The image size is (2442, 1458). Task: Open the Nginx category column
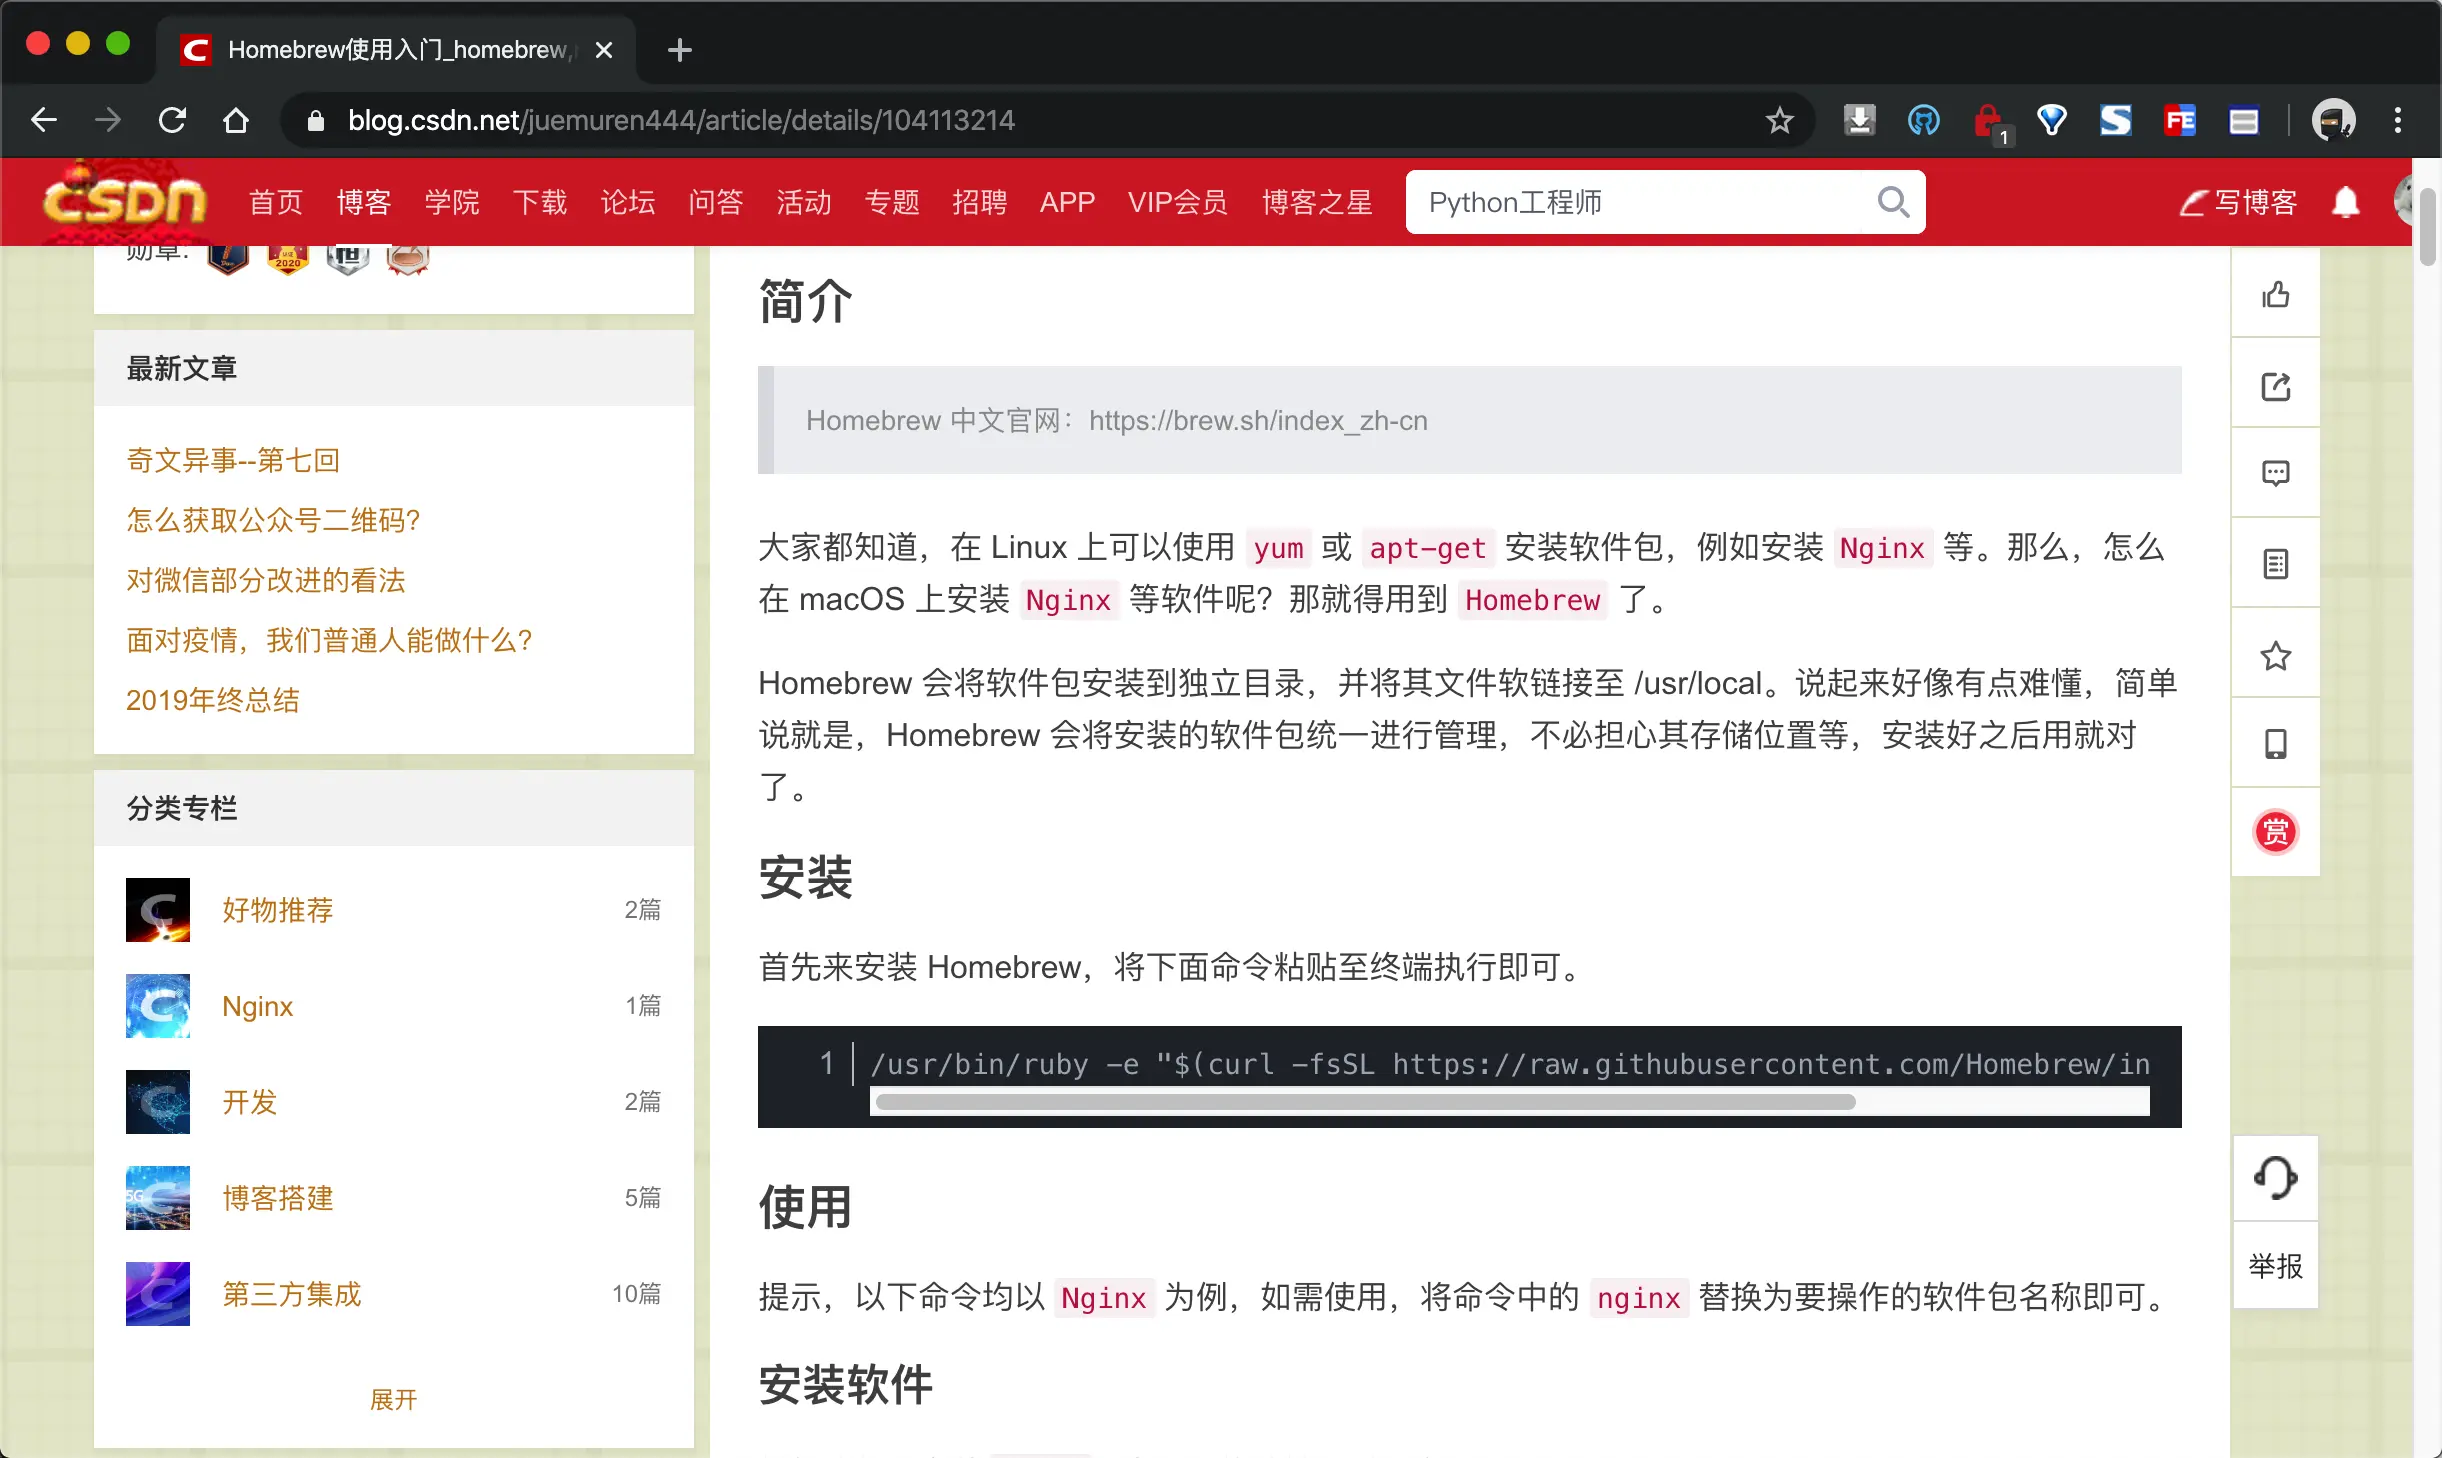tap(256, 1006)
